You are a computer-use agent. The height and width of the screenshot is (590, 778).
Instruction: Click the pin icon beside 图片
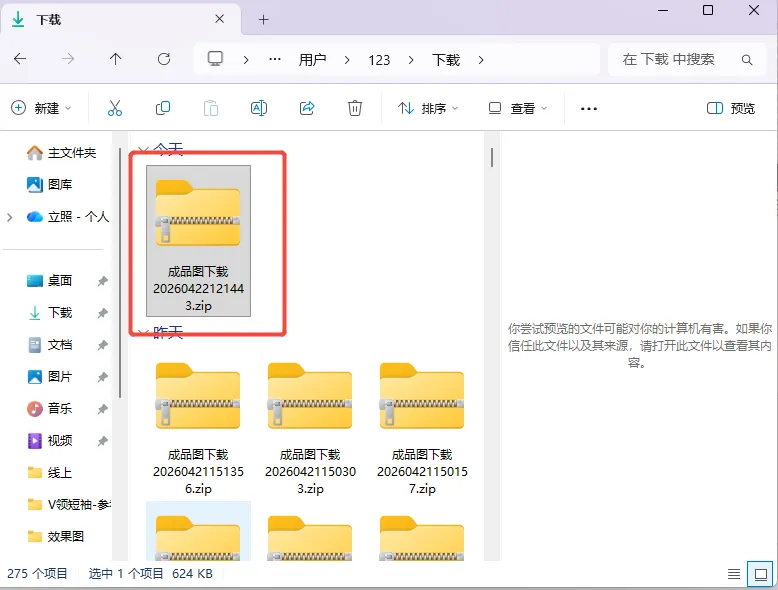click(102, 377)
